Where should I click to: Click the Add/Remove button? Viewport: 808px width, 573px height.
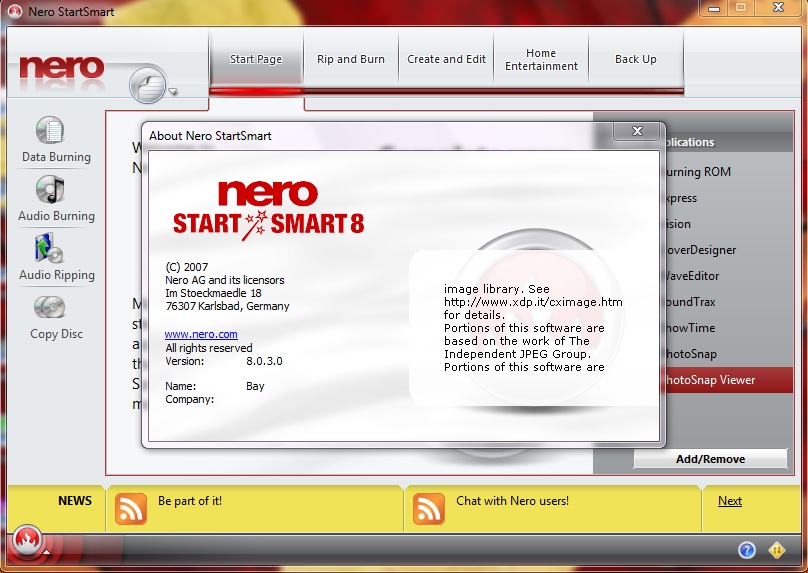click(710, 459)
